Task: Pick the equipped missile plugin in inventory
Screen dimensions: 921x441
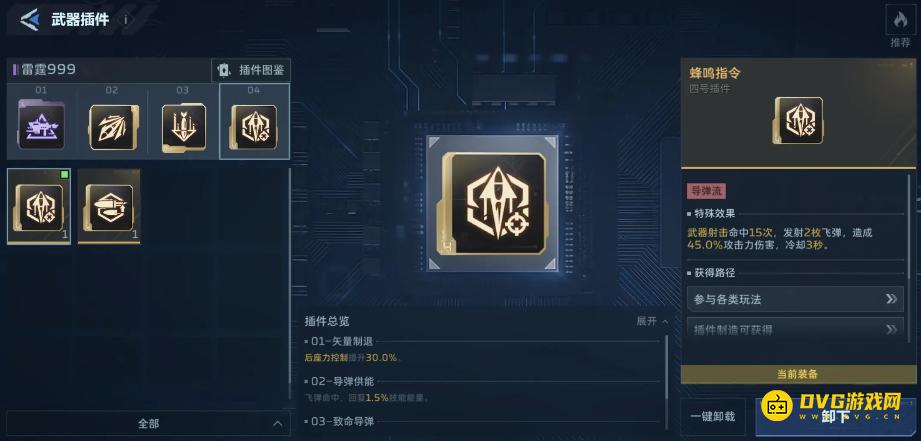Action: 39,206
